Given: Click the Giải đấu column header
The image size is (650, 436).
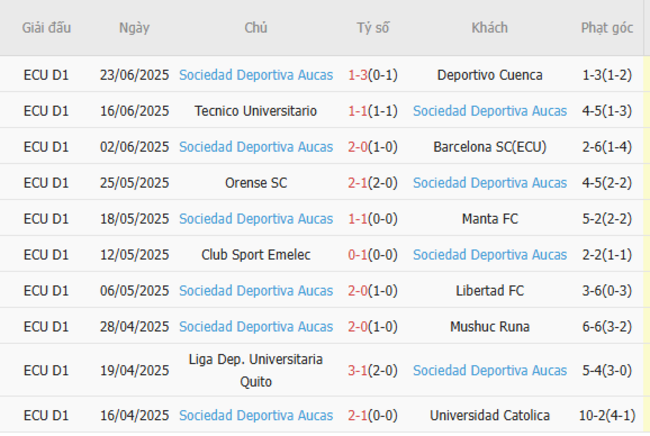Looking at the screenshot, I should 47,28.
